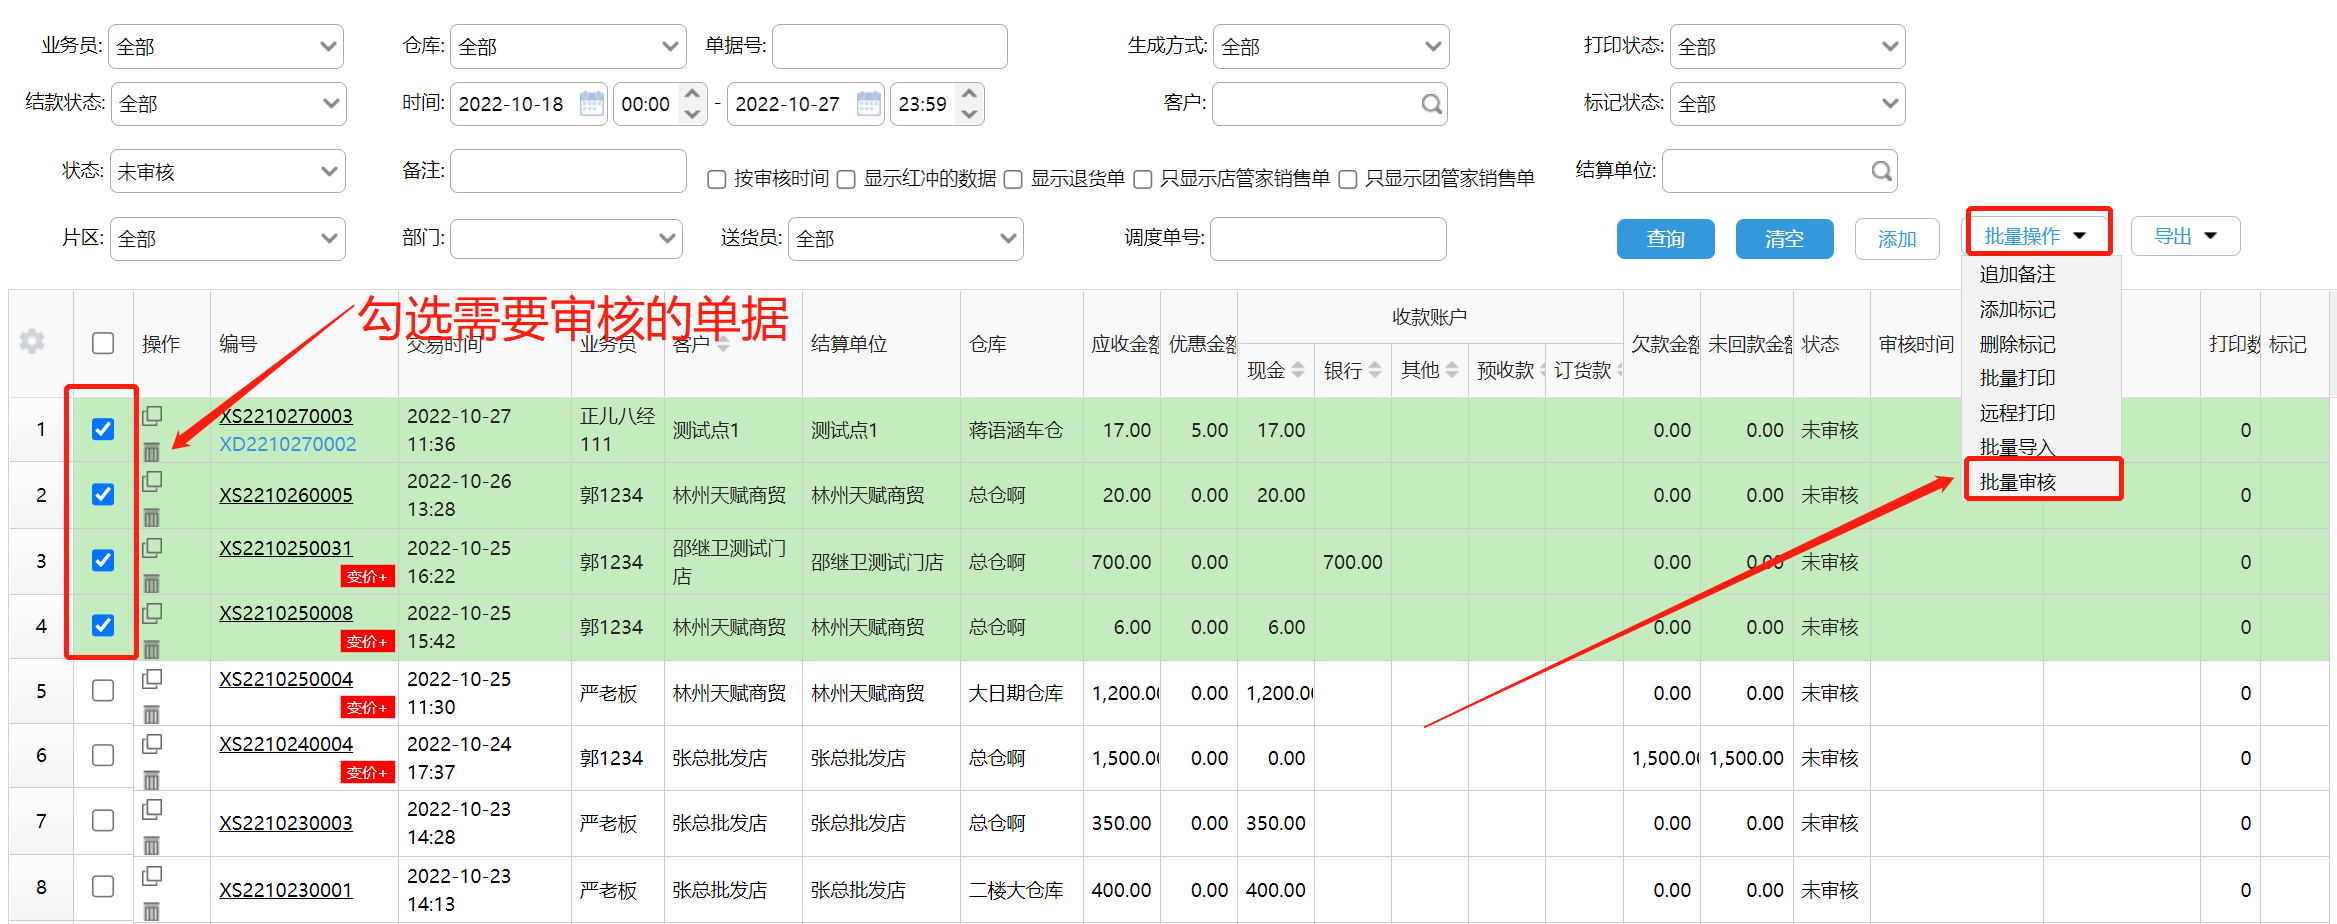2337x924 pixels.
Task: Expand the 导出 dropdown button
Action: (x=2185, y=237)
